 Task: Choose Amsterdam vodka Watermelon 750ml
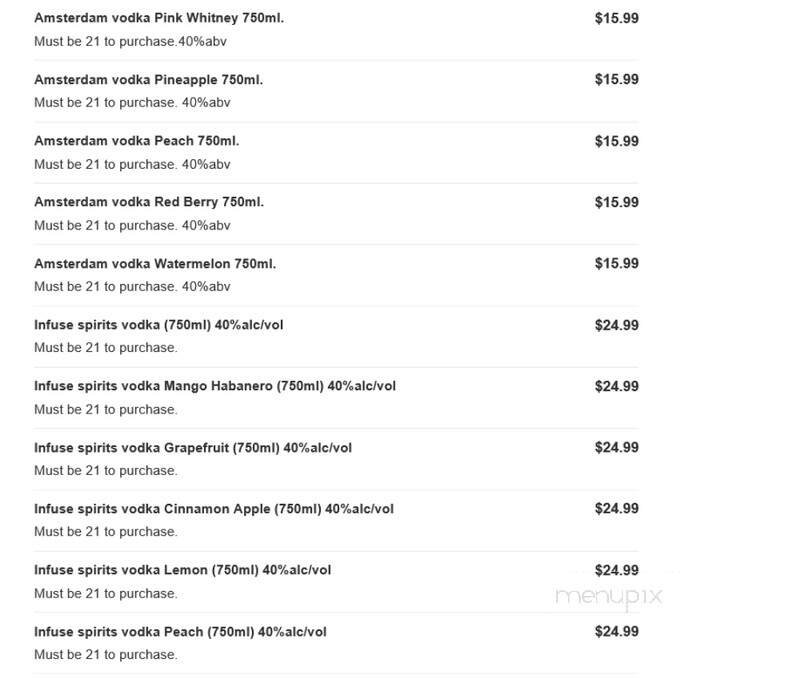pos(155,264)
